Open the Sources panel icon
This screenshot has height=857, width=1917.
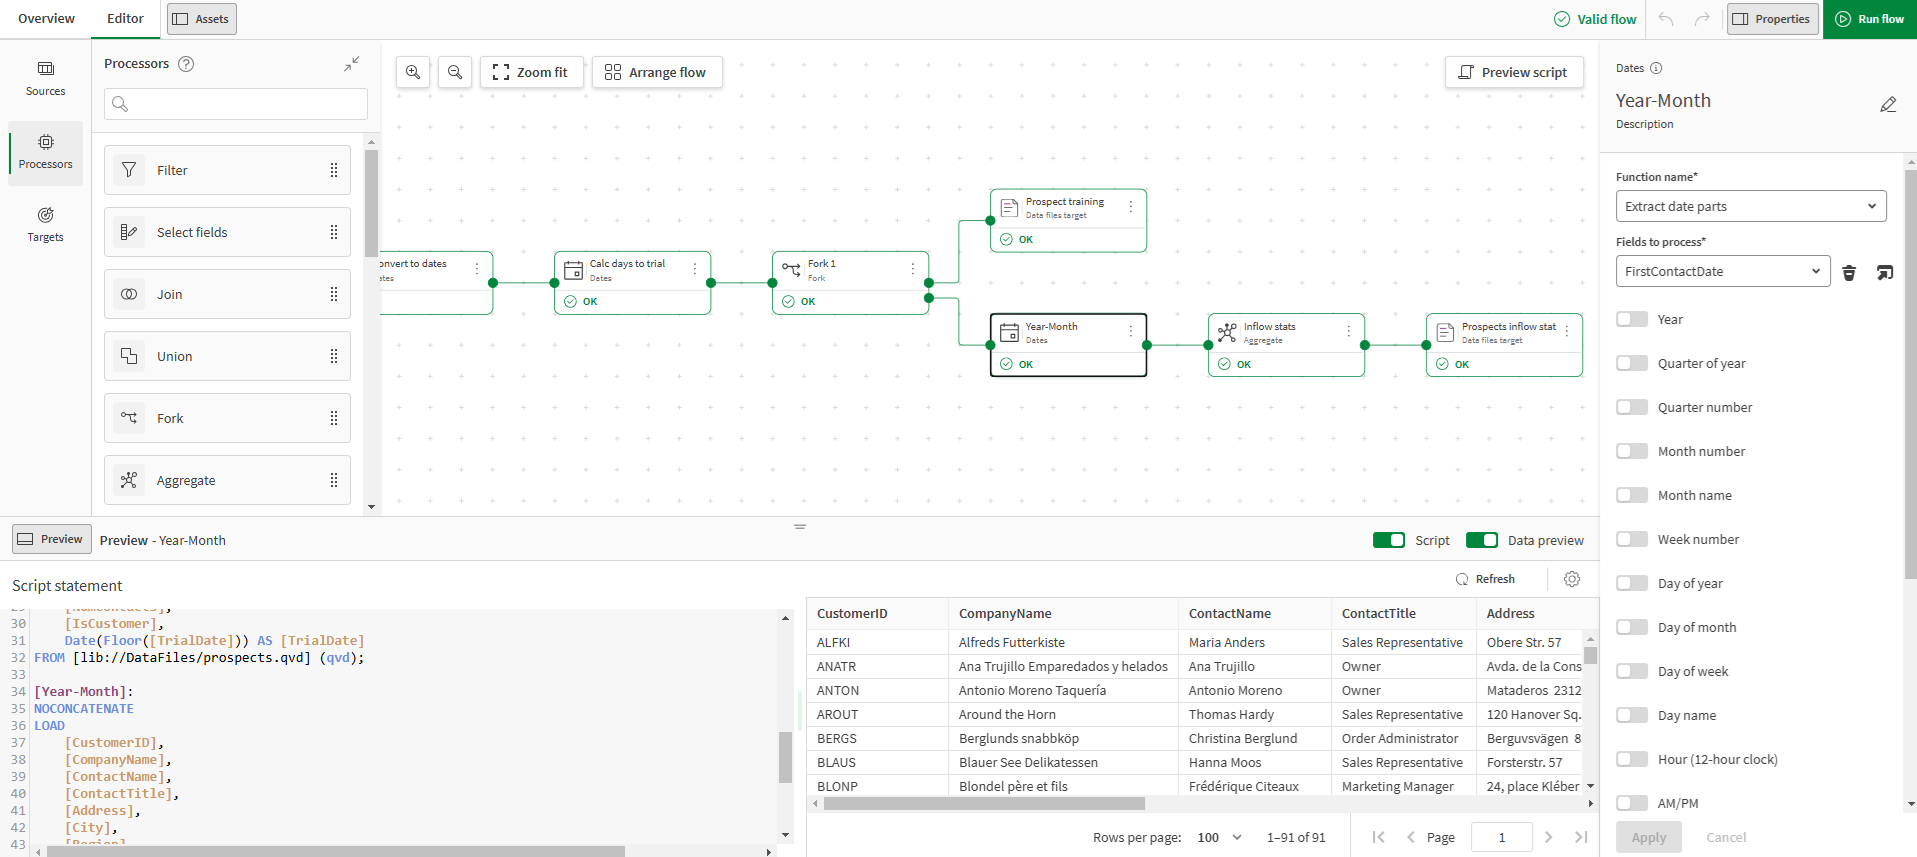(x=45, y=78)
